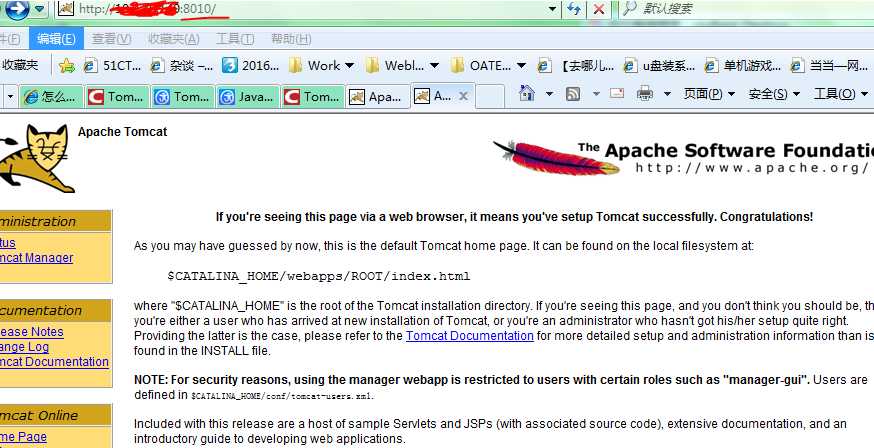The width and height of the screenshot is (874, 448).
Task: Open the 2016... favorites bookmark
Action: pyautogui.click(x=250, y=66)
